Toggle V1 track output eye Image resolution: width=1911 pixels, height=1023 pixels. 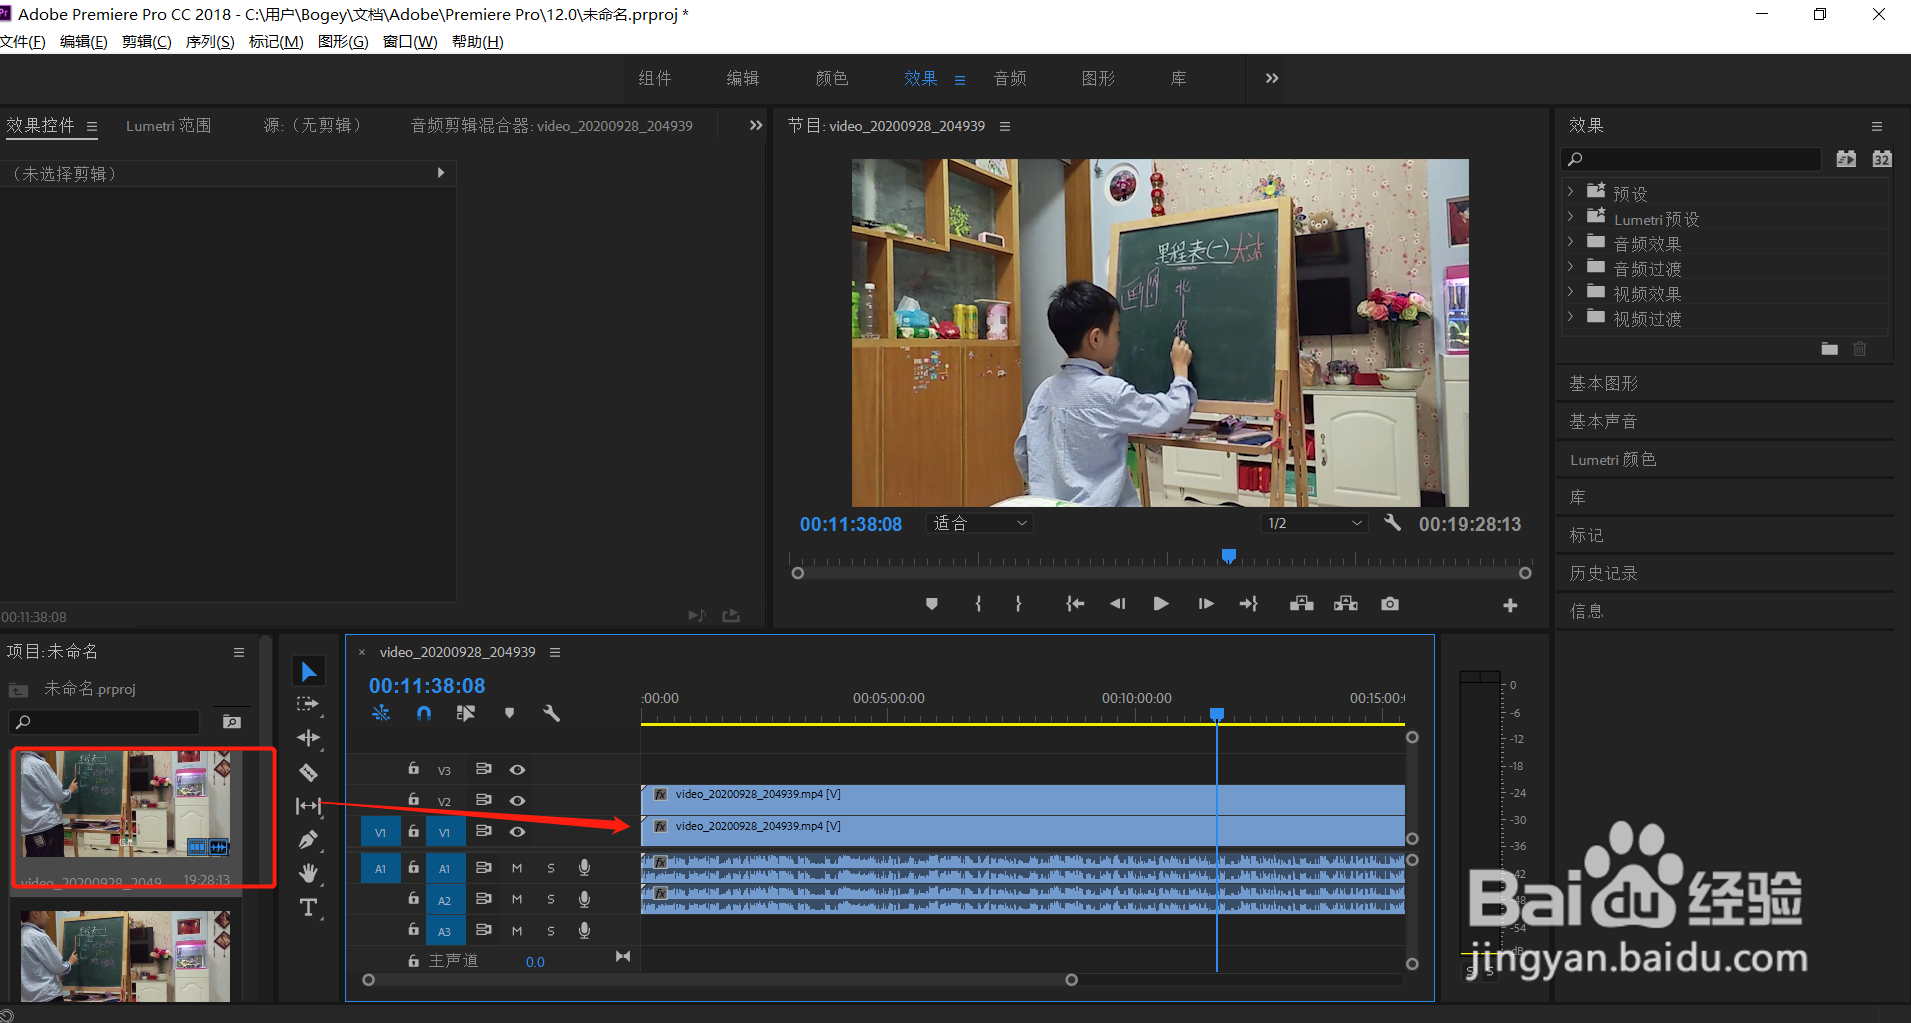[517, 832]
